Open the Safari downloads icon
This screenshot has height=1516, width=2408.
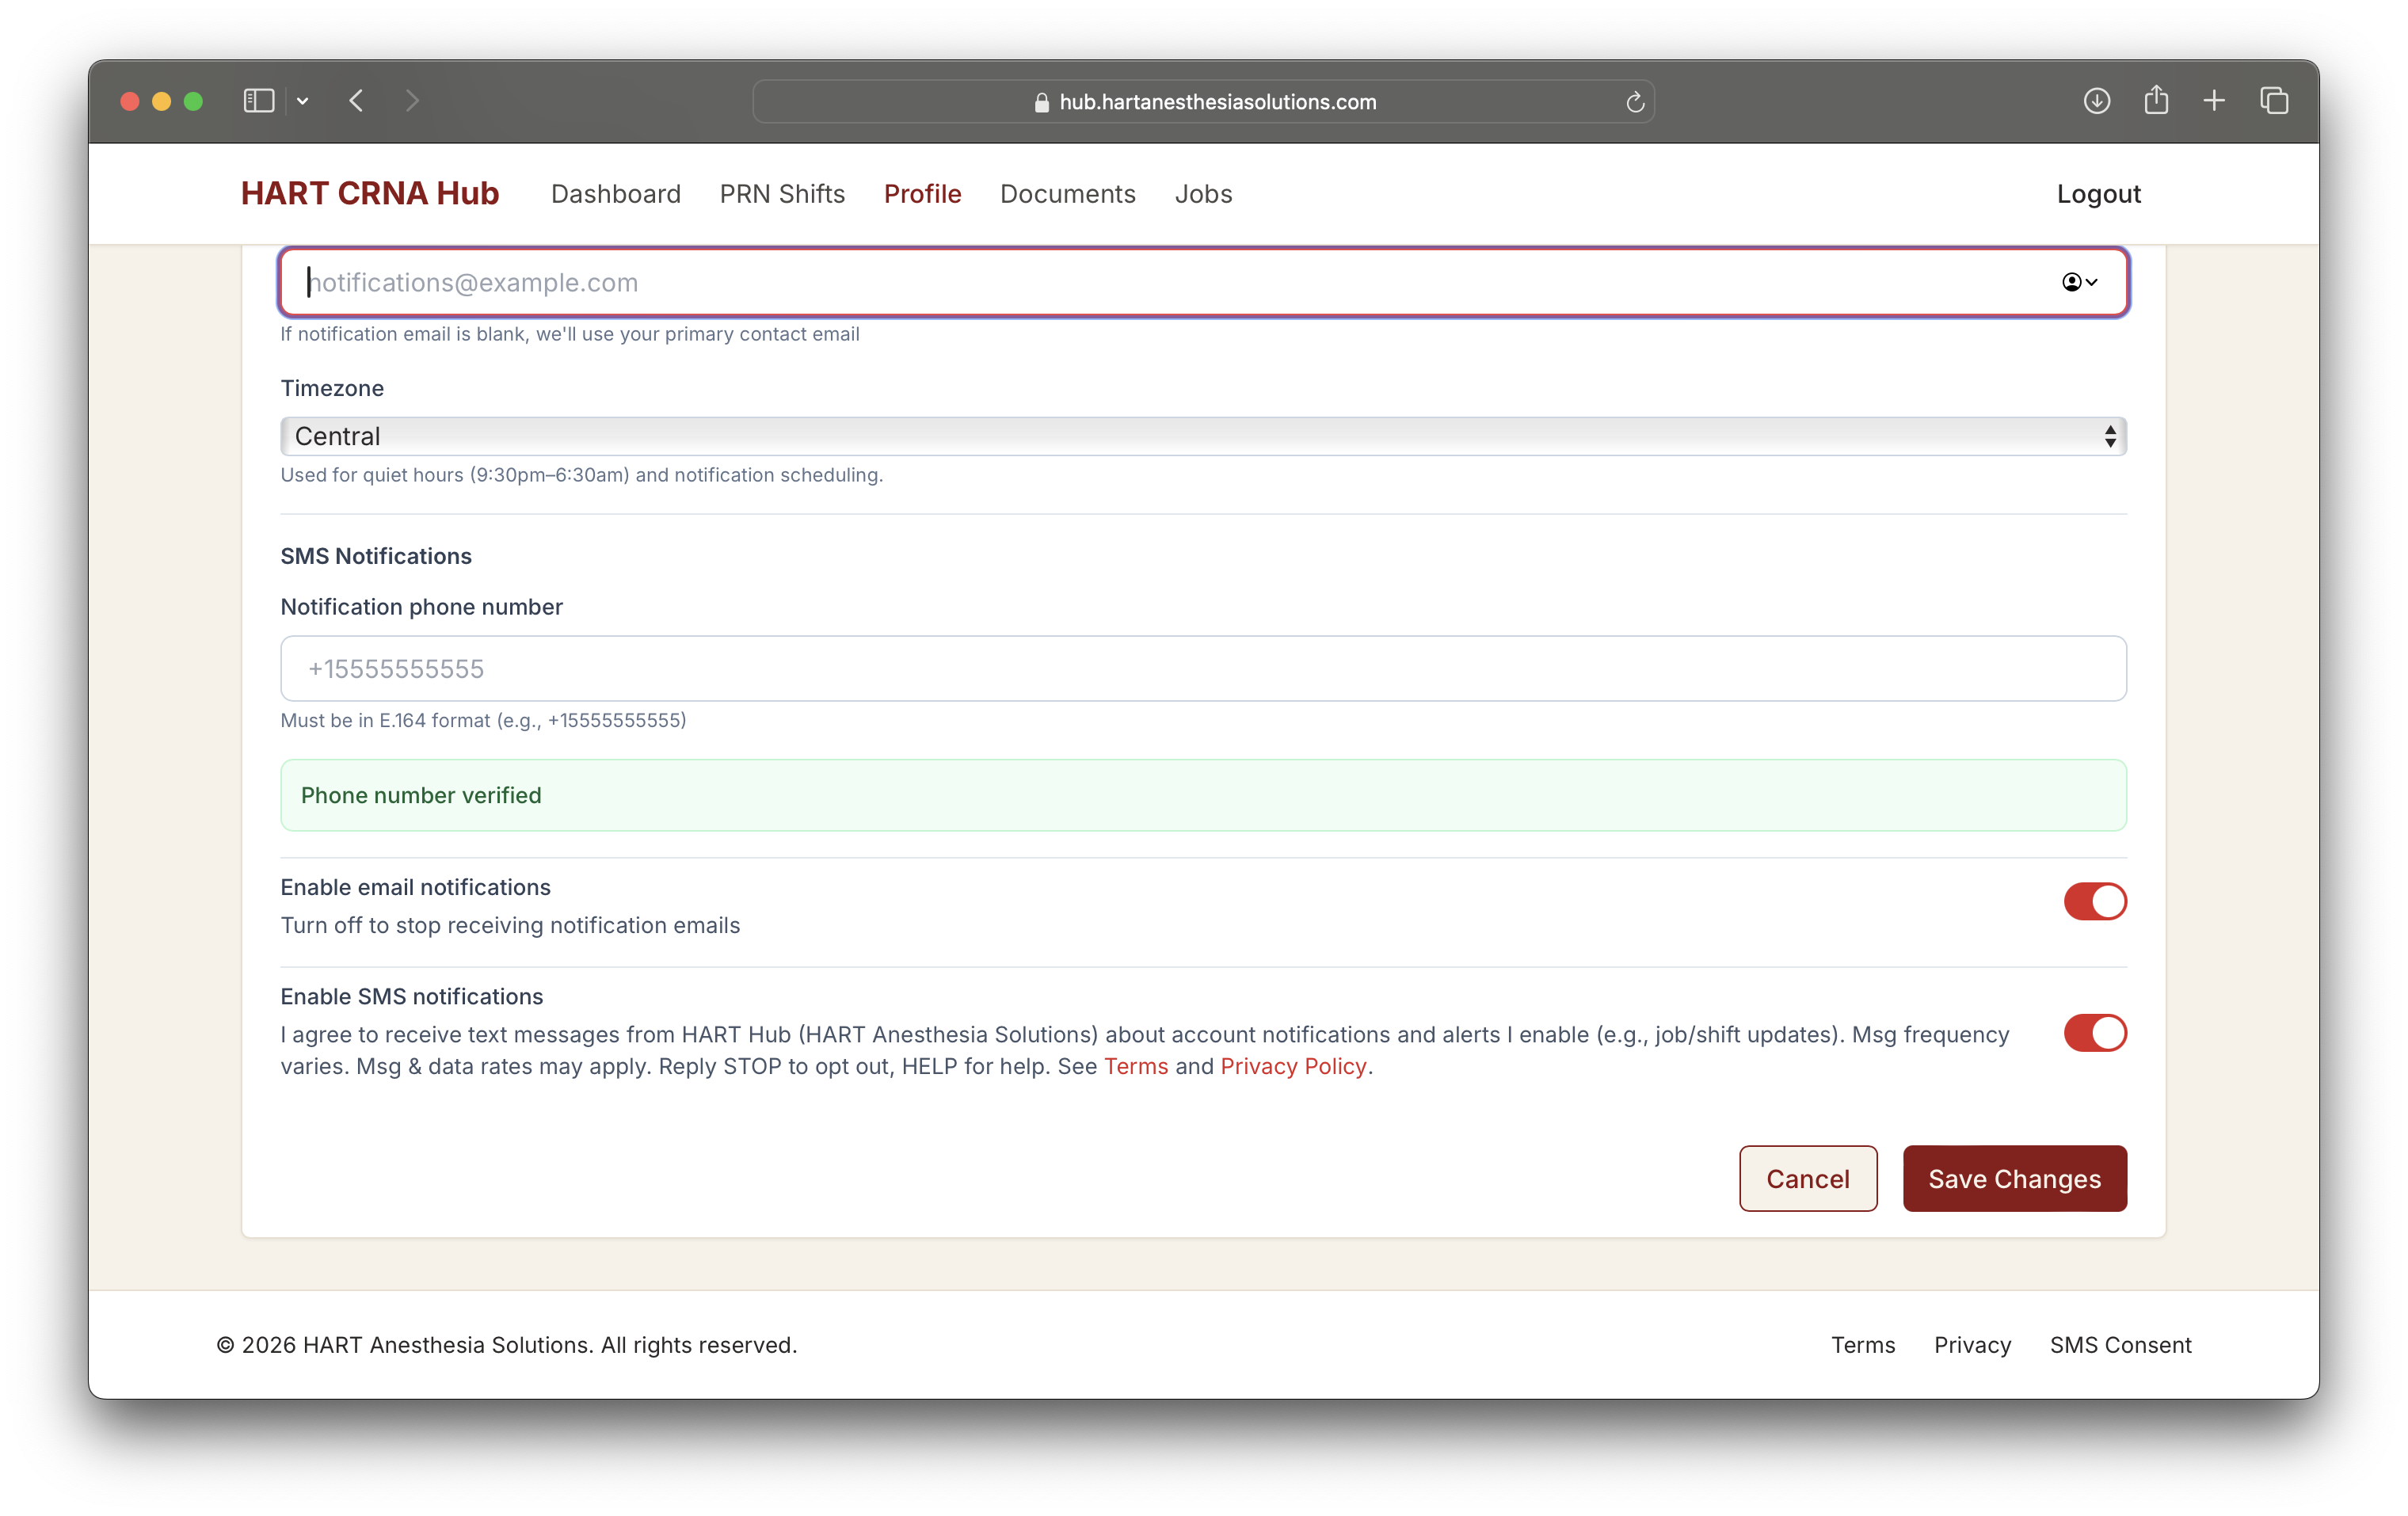click(2097, 101)
